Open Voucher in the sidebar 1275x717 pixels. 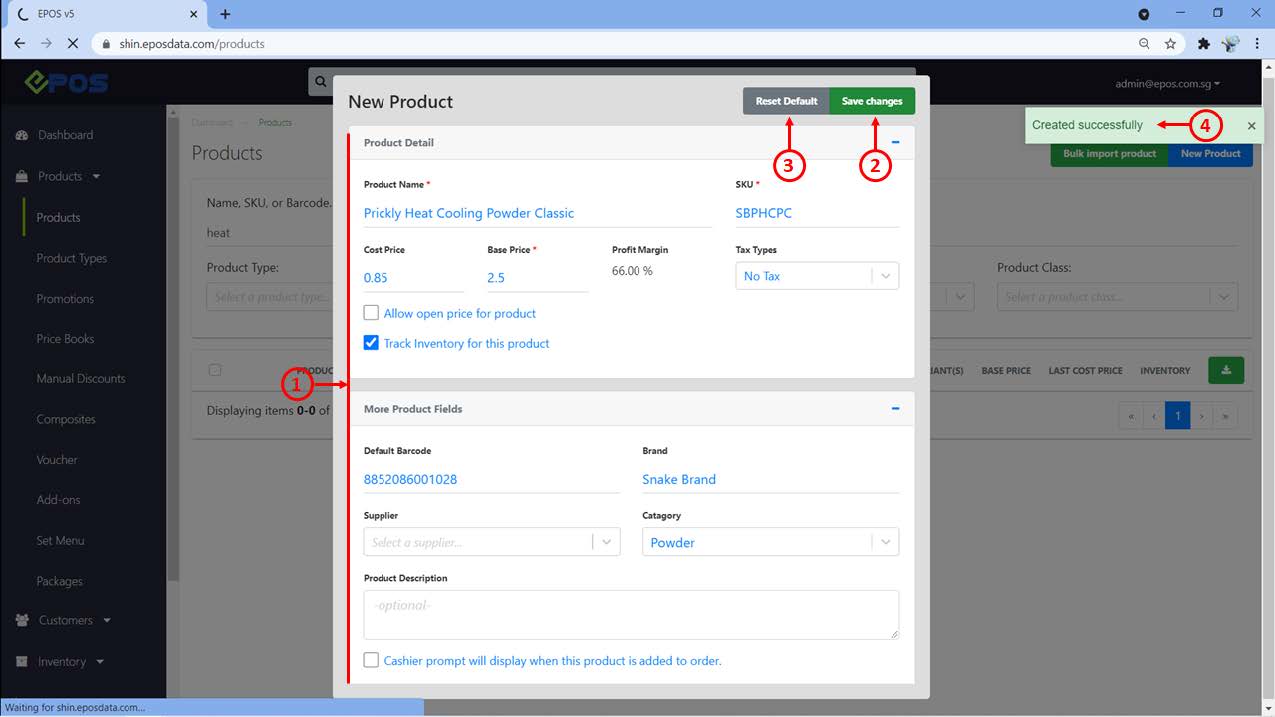click(x=57, y=460)
